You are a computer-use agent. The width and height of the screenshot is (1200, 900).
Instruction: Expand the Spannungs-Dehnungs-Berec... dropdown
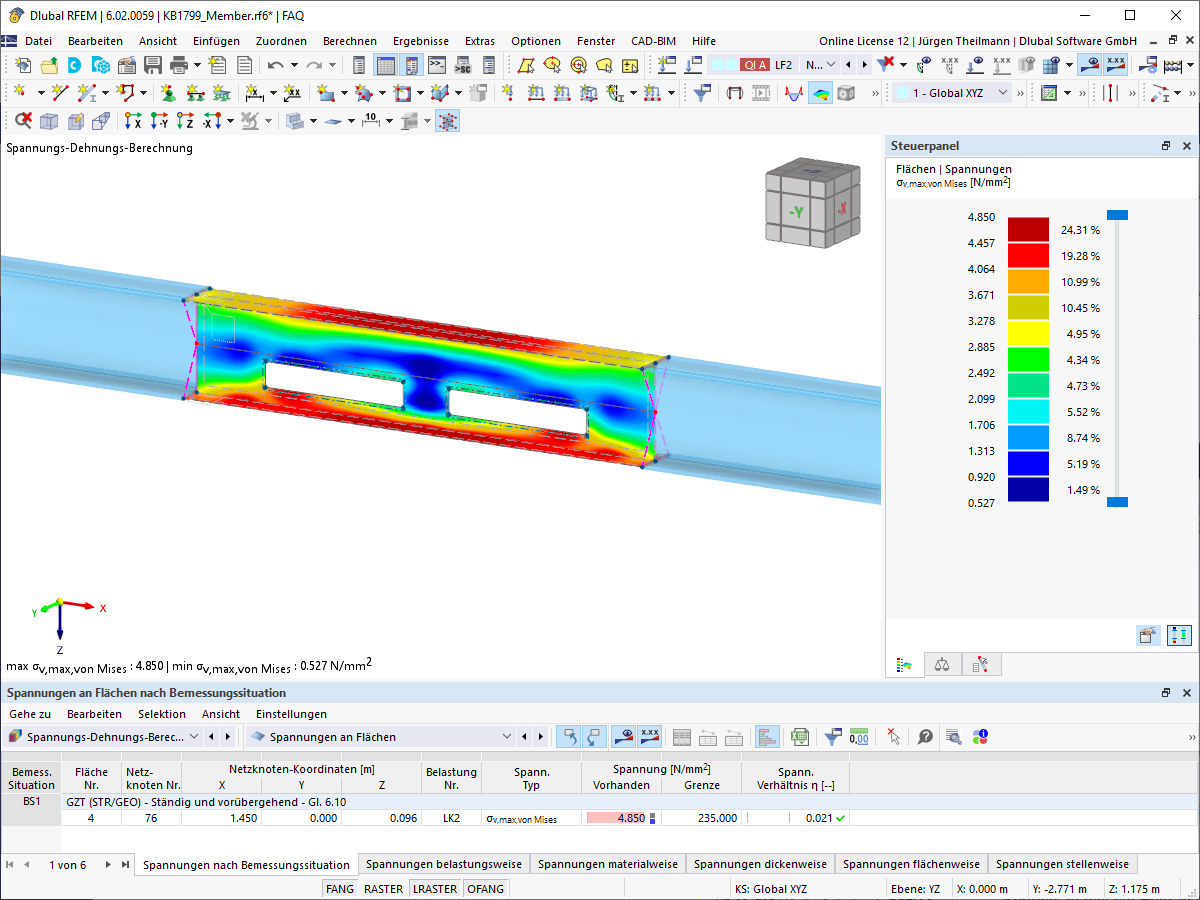(104, 737)
